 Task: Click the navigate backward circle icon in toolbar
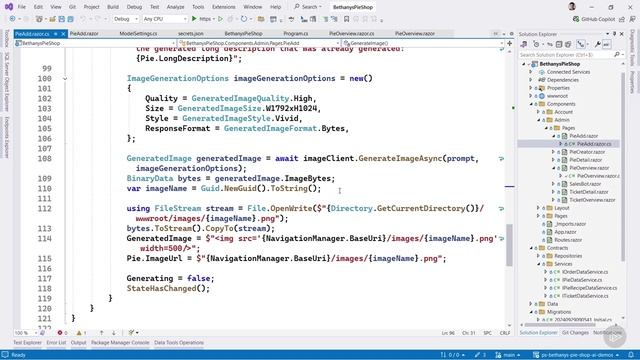[12, 19]
